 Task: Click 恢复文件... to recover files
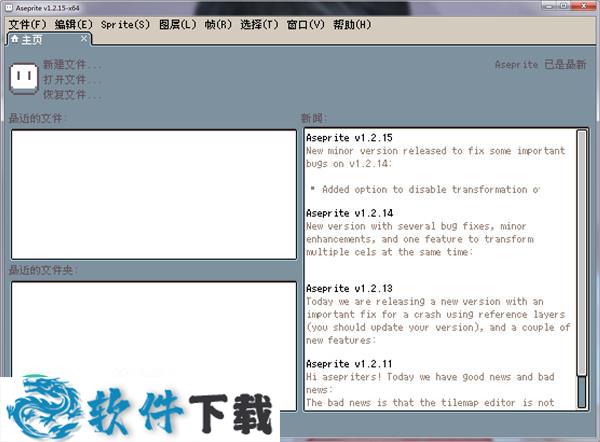point(72,94)
